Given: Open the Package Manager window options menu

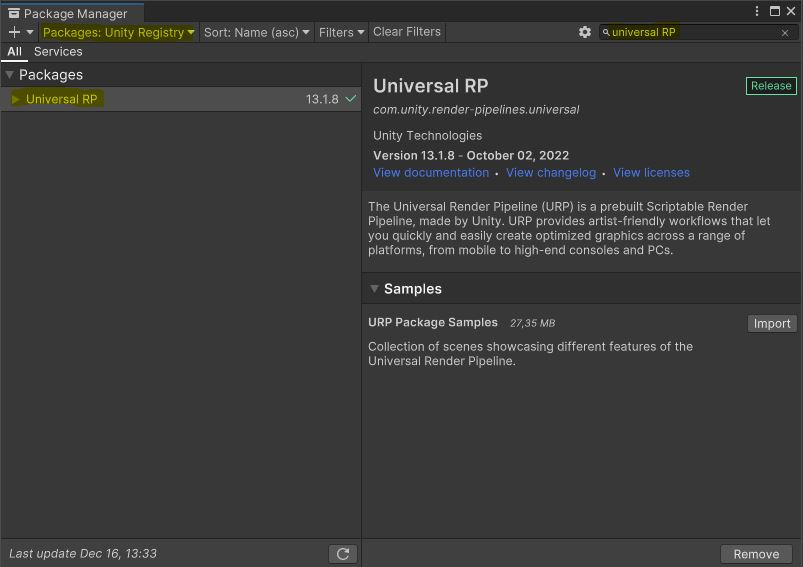Looking at the screenshot, I should click(756, 11).
